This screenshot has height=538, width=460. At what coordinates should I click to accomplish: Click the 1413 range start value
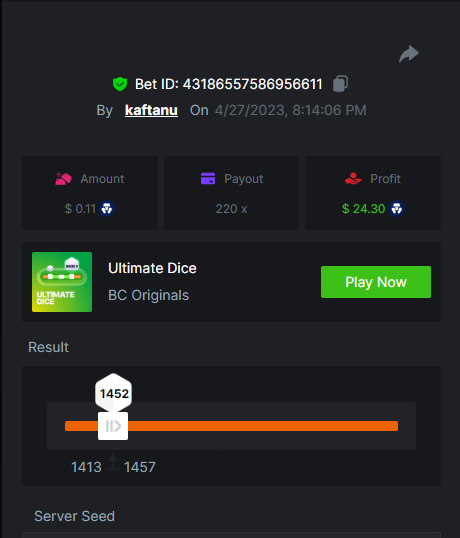coord(86,467)
